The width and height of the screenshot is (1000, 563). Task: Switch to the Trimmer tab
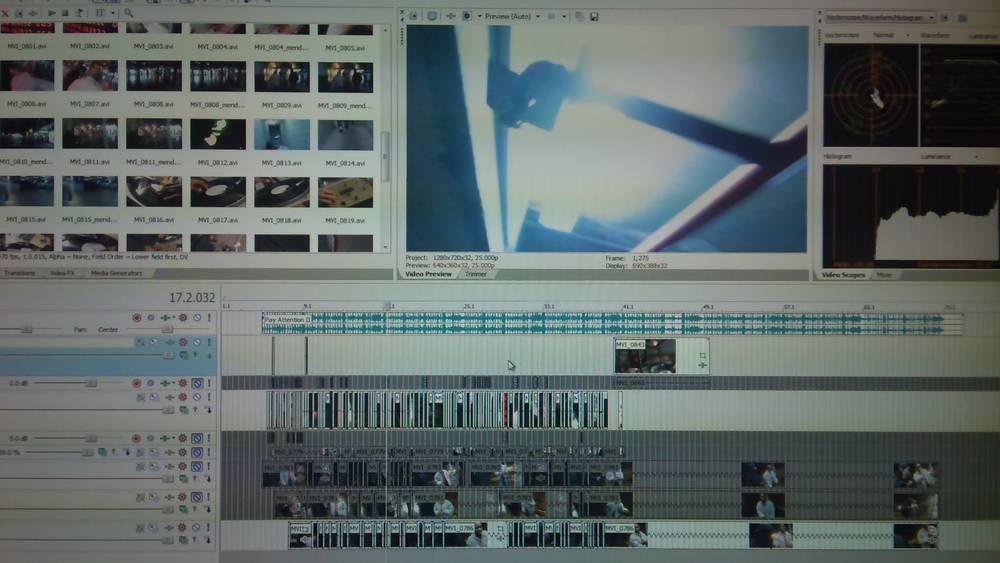coord(476,274)
